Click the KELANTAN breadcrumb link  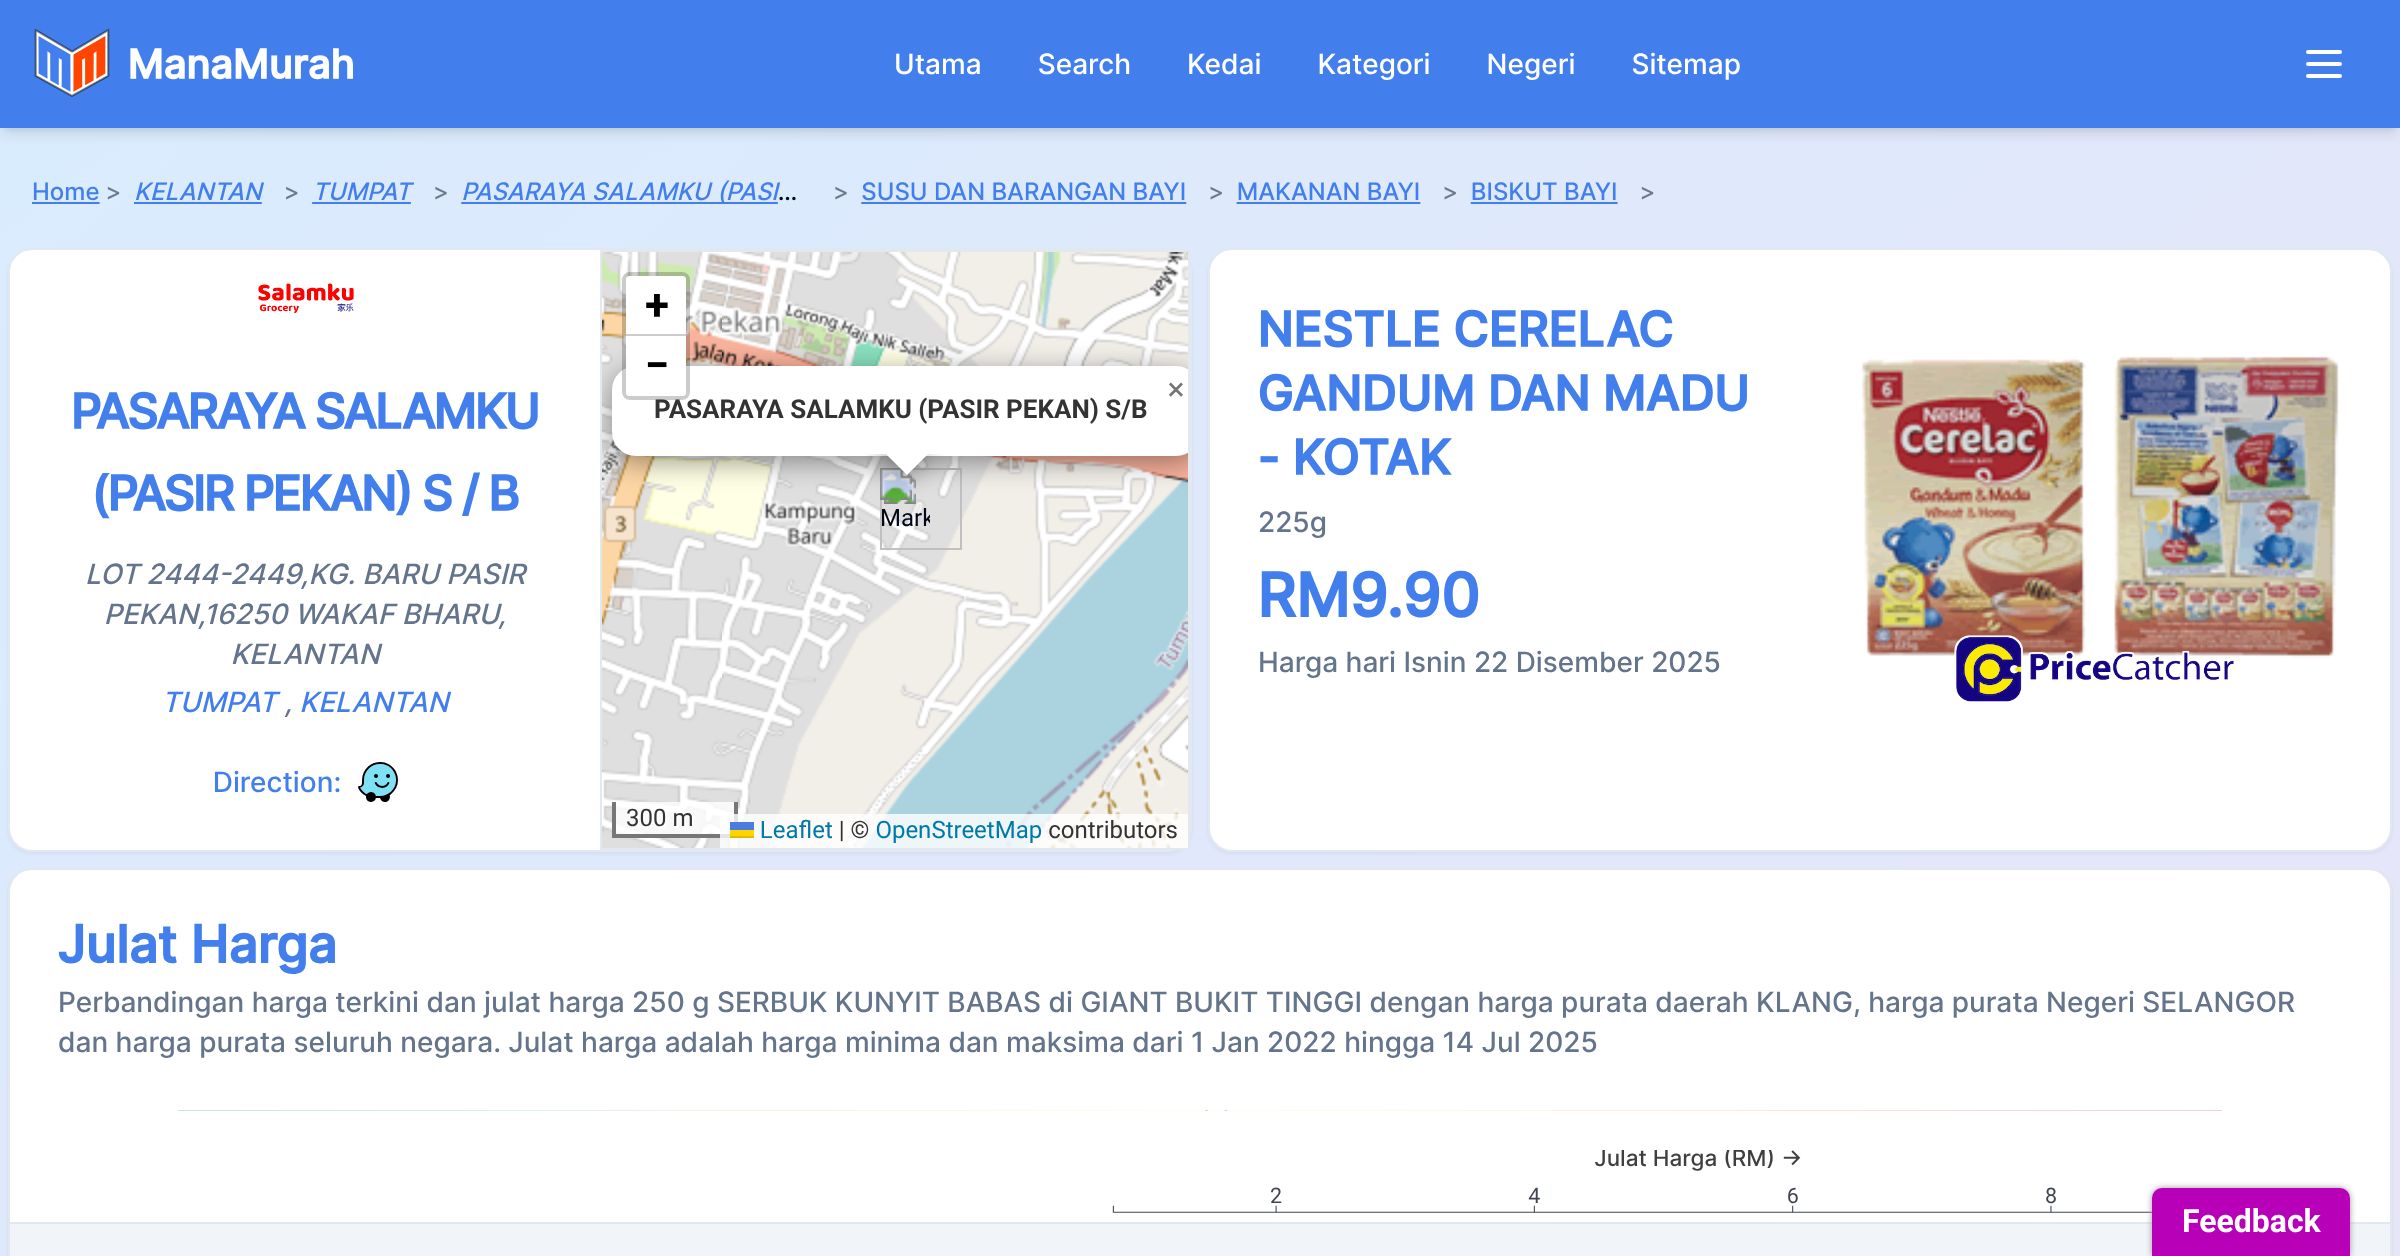pos(198,191)
